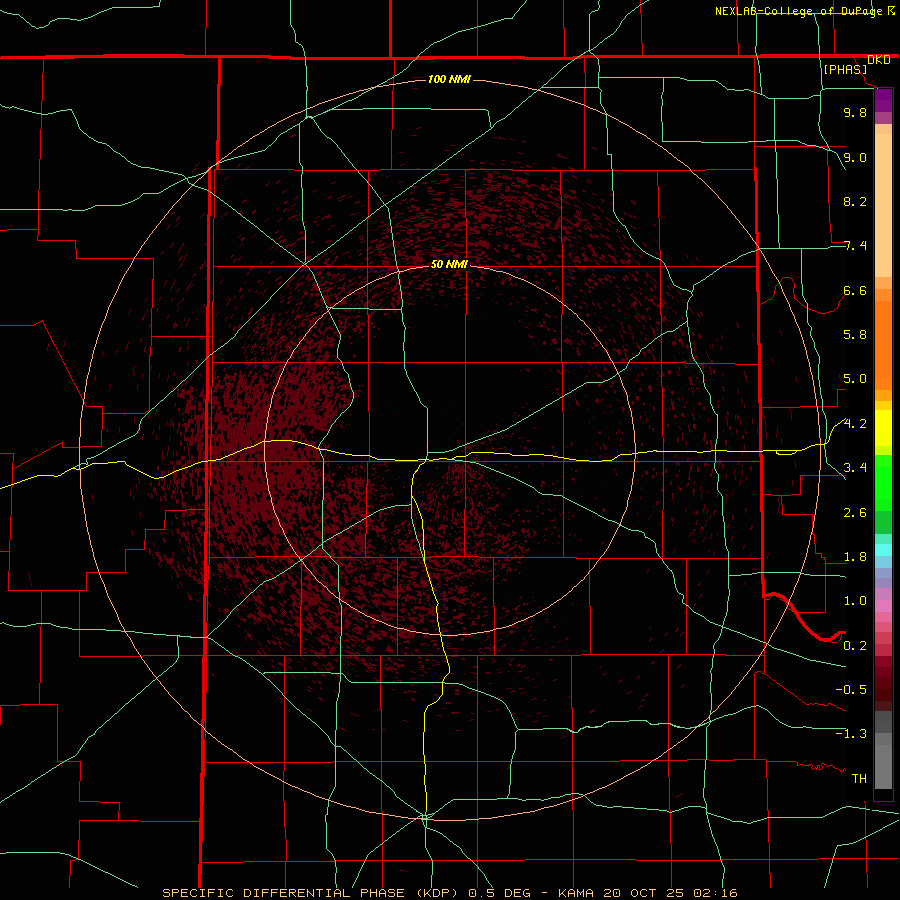Pick the cyan segment of the color bar
This screenshot has width=900, height=900.
tap(883, 550)
